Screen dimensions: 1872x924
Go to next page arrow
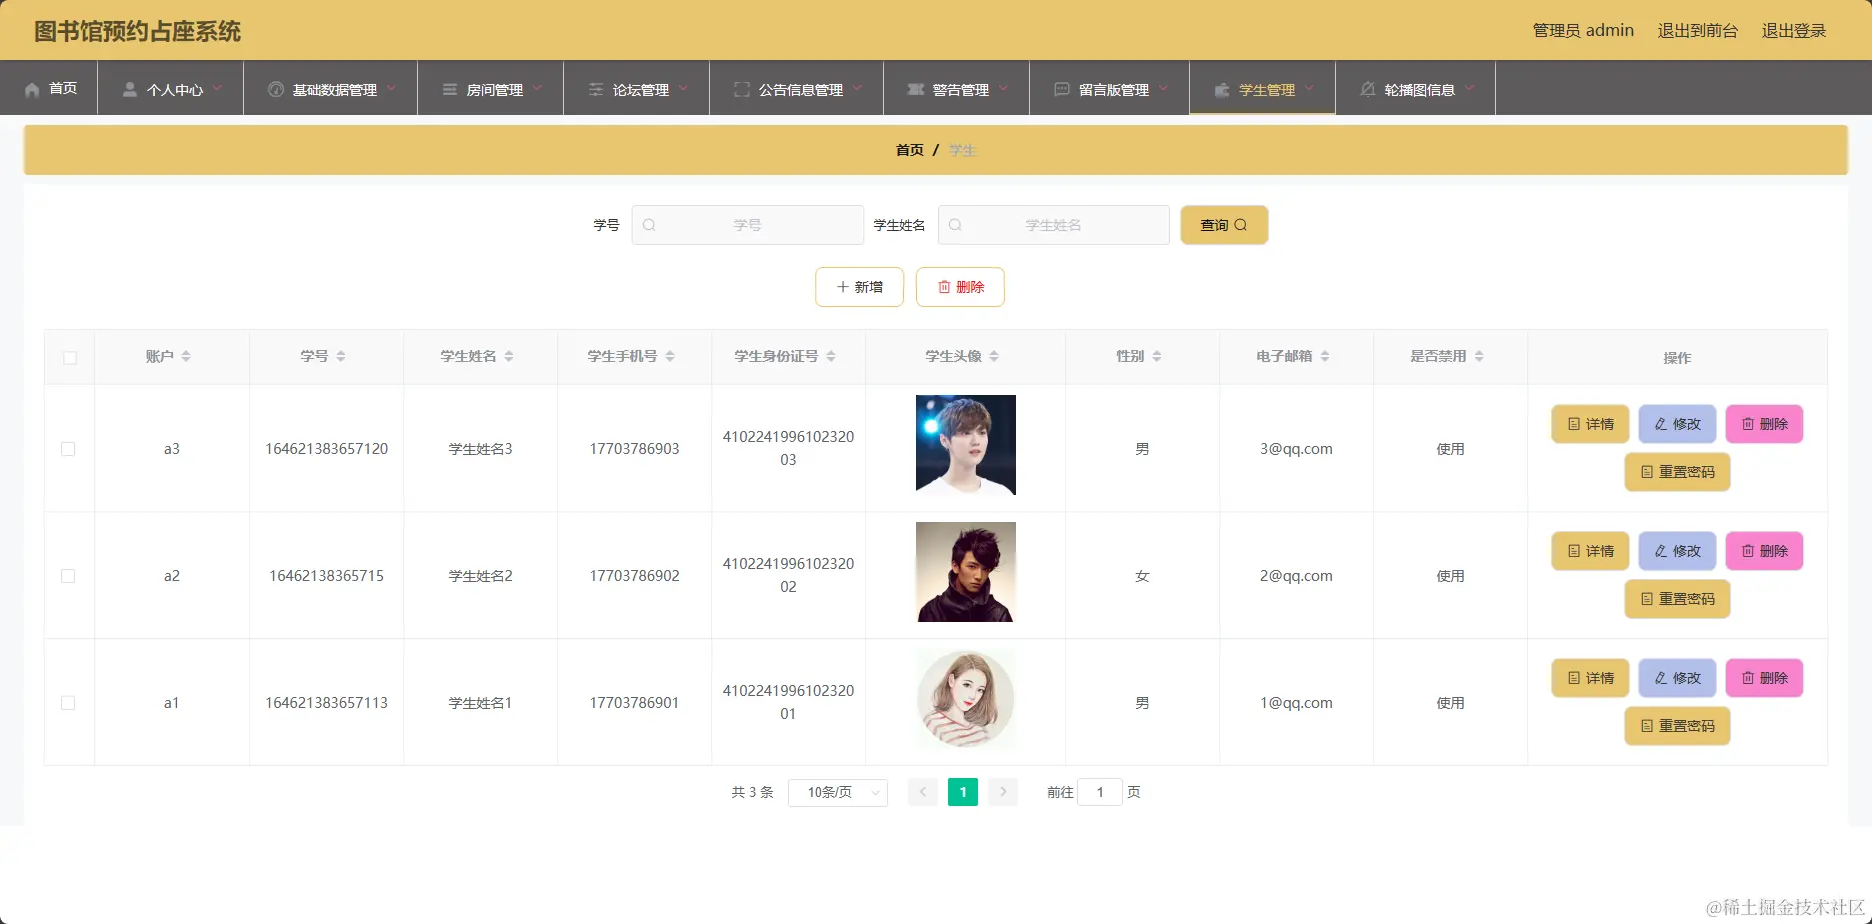point(1003,792)
